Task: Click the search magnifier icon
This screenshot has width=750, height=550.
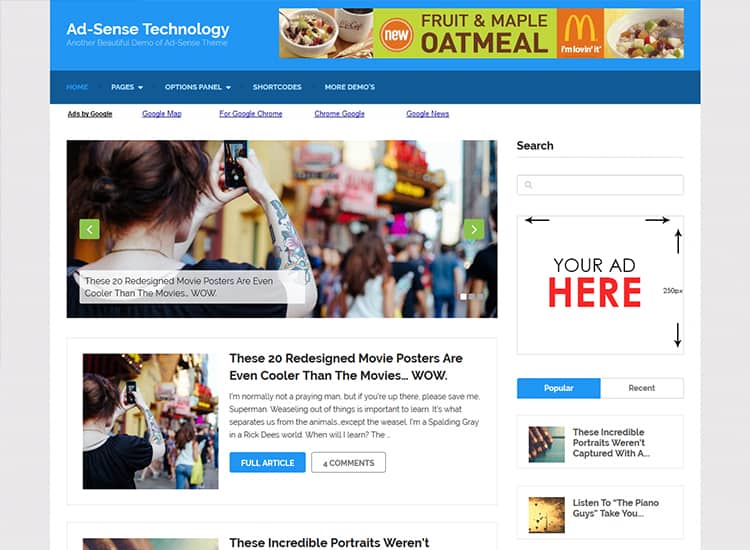Action: coord(529,185)
